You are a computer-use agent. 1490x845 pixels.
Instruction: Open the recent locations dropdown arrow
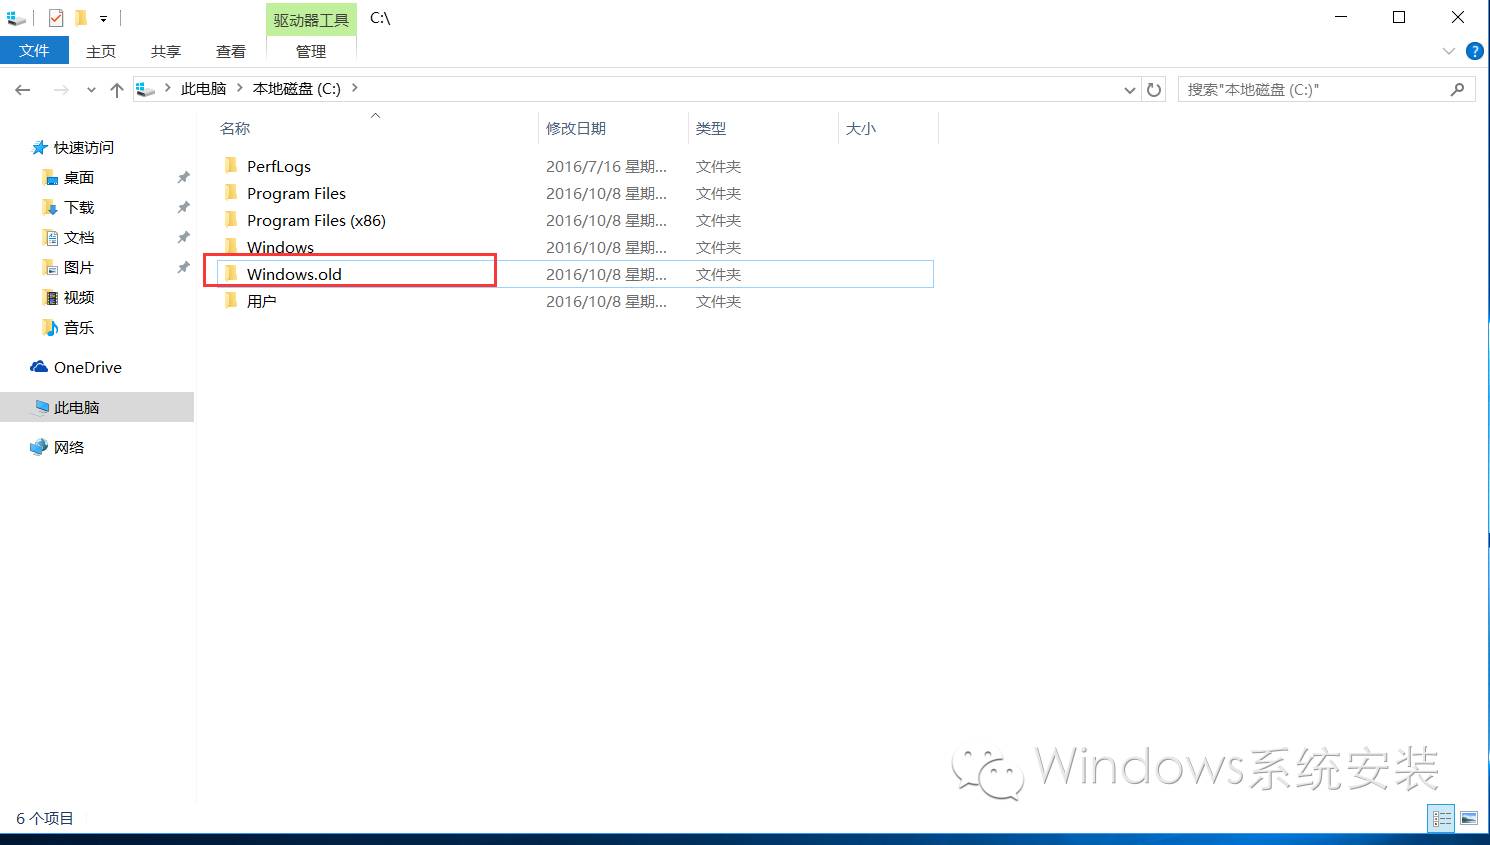coord(91,90)
